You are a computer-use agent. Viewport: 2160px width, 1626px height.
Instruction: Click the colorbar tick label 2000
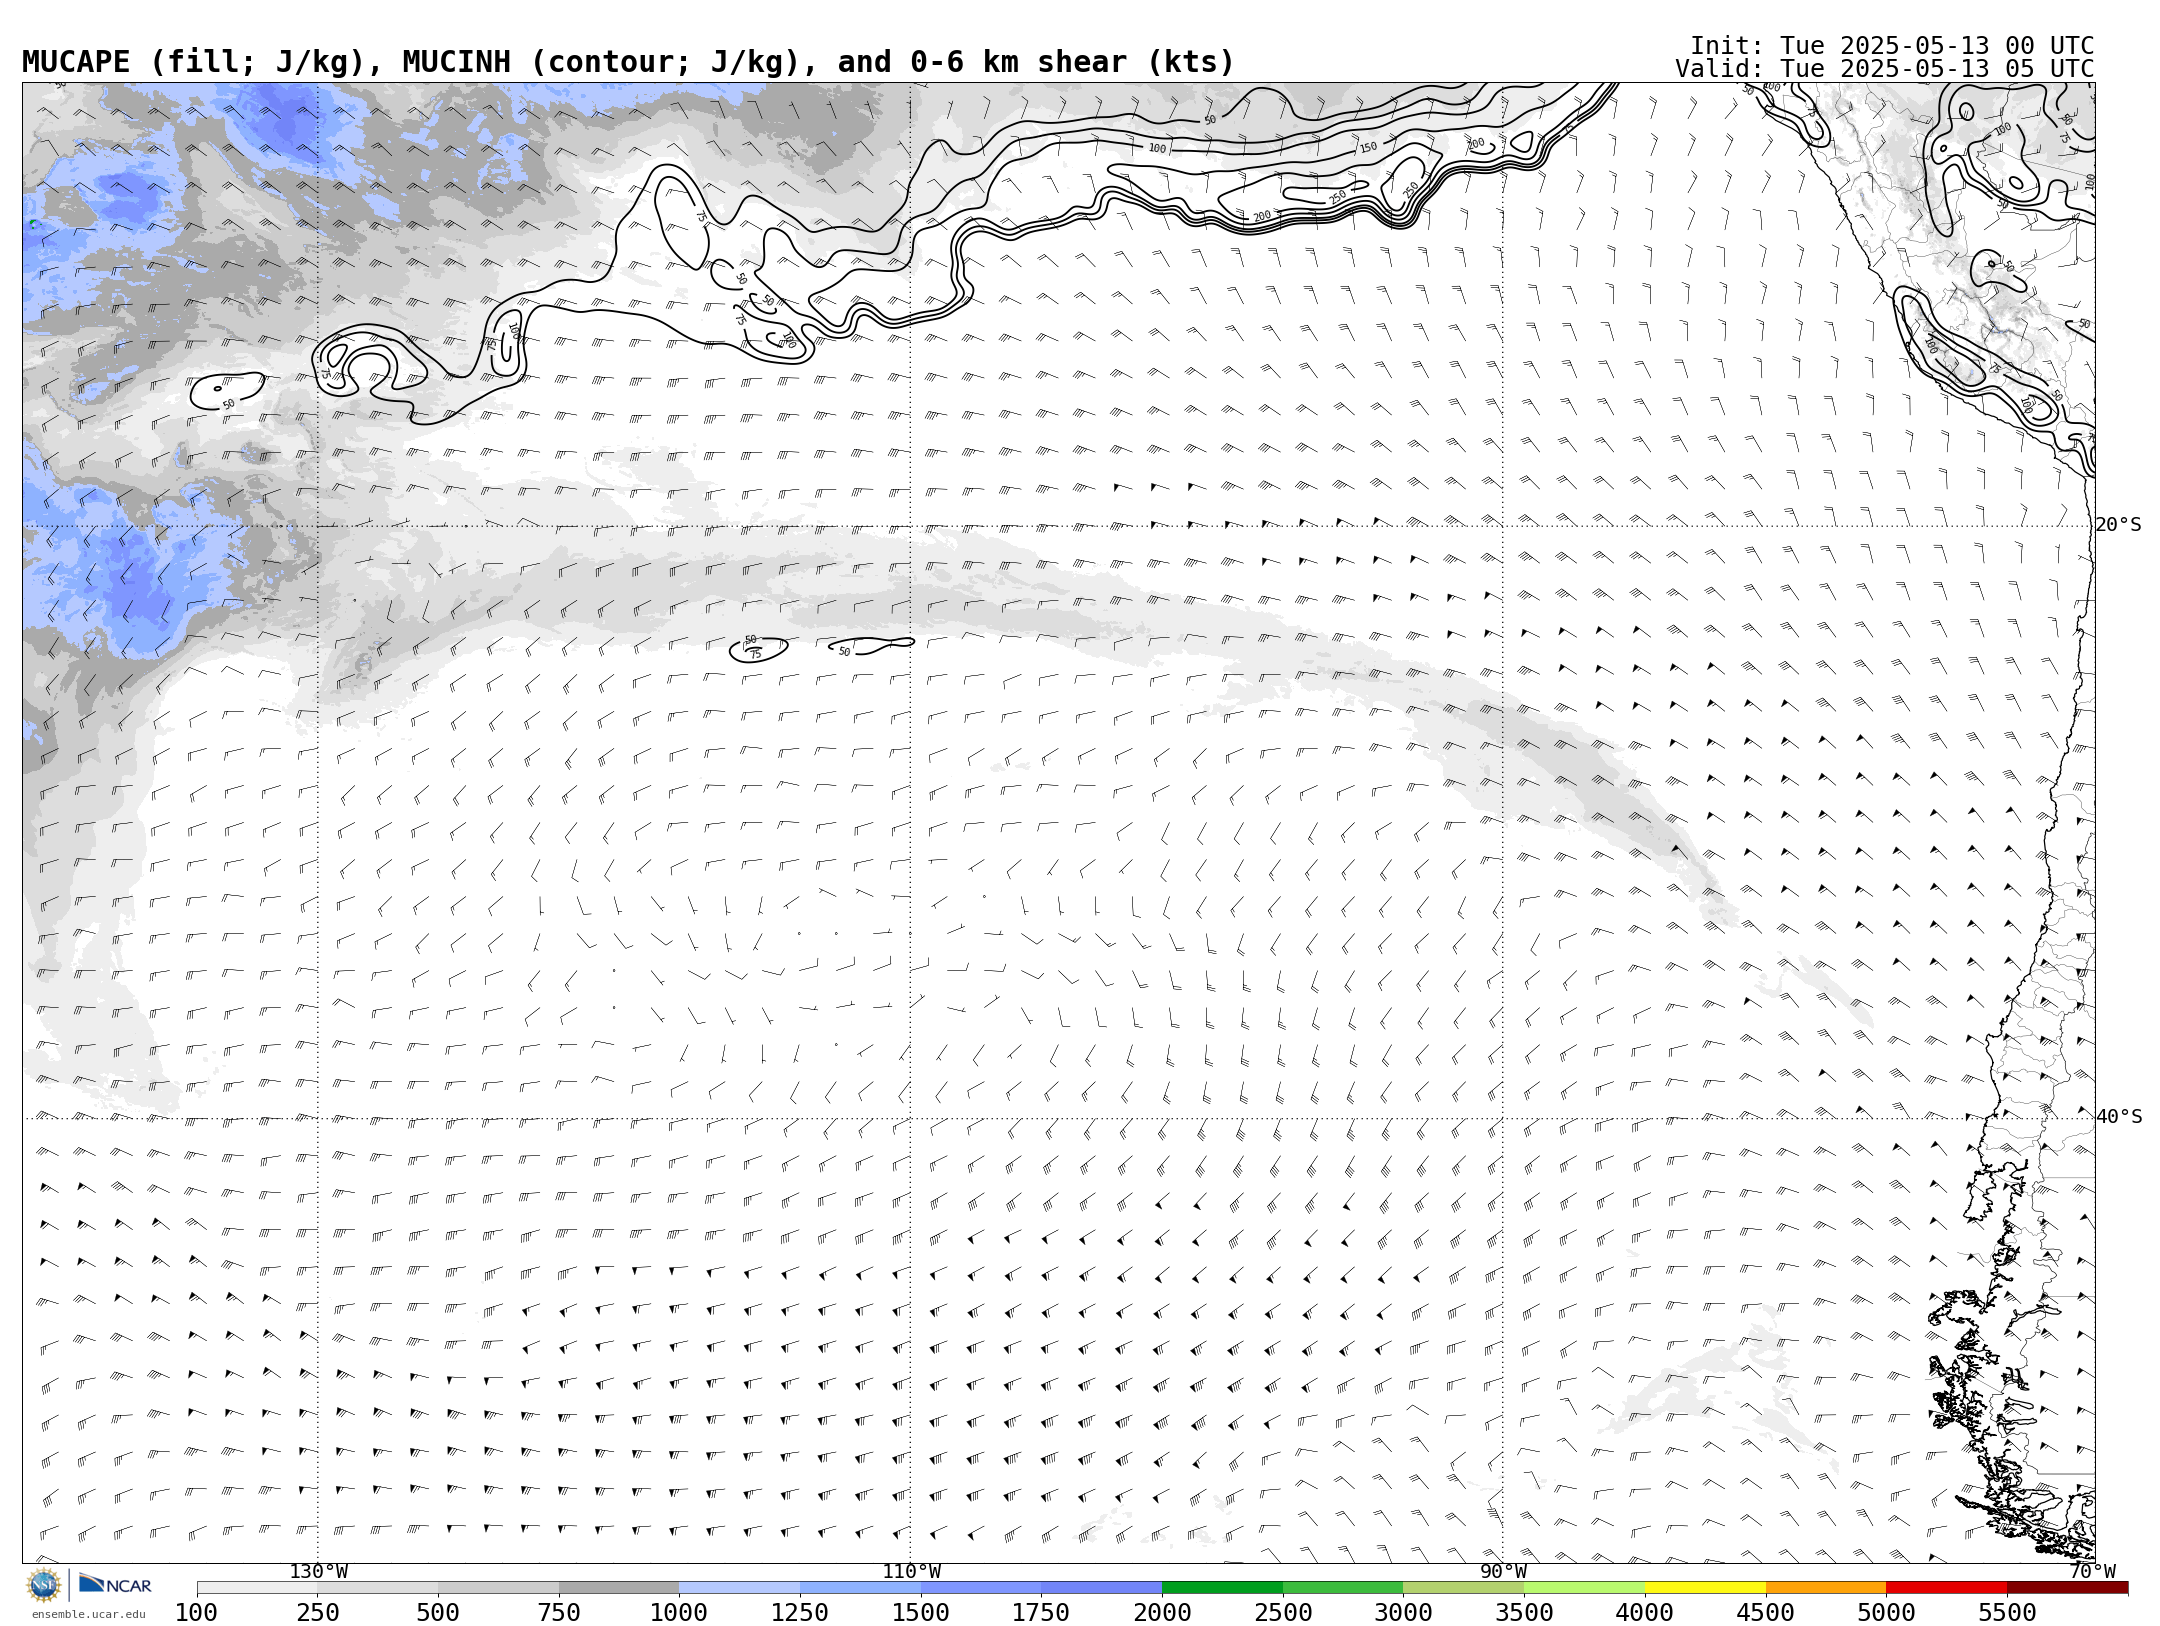1162,1613
